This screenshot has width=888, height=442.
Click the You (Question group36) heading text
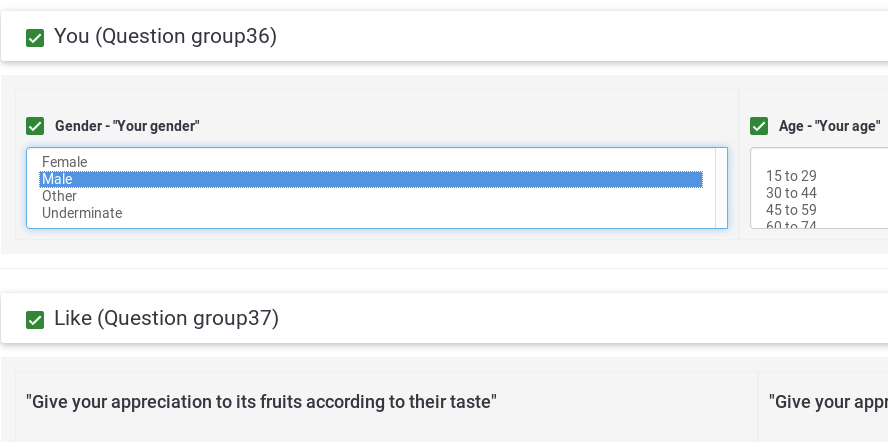(165, 37)
